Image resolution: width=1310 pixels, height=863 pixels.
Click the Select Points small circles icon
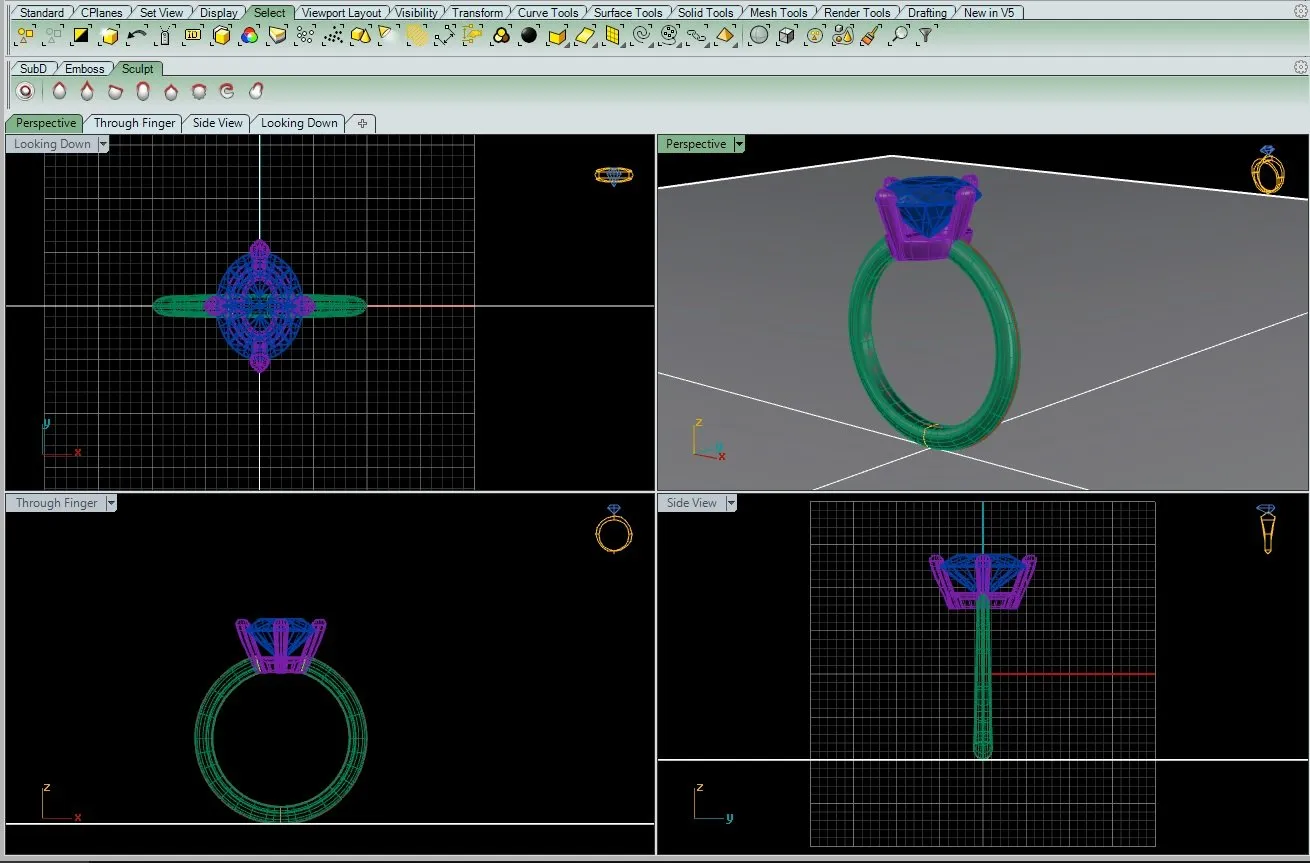pyautogui.click(x=305, y=35)
